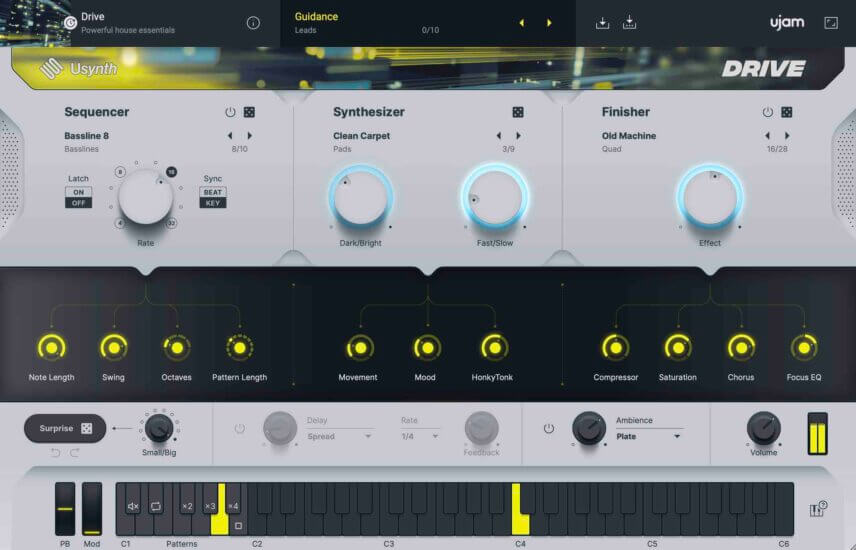
Task: Click the Swing knob
Action: [114, 347]
